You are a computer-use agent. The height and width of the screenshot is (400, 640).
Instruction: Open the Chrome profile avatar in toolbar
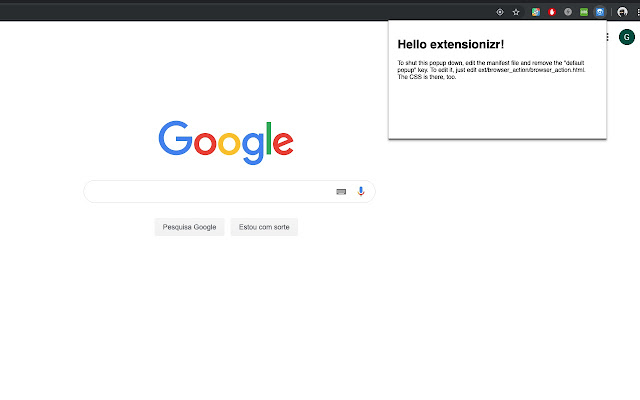point(622,12)
